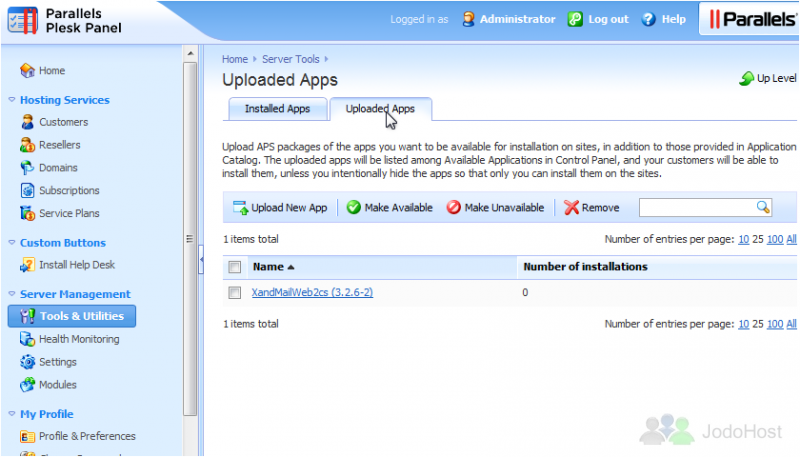Click the red Make Unavailable icon
Screen dimensions: 800x457
coord(454,207)
